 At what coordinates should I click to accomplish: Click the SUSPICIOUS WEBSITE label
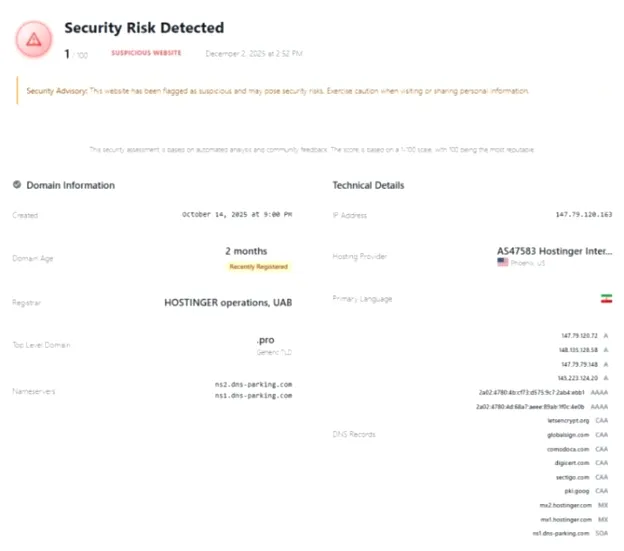pyautogui.click(x=146, y=53)
